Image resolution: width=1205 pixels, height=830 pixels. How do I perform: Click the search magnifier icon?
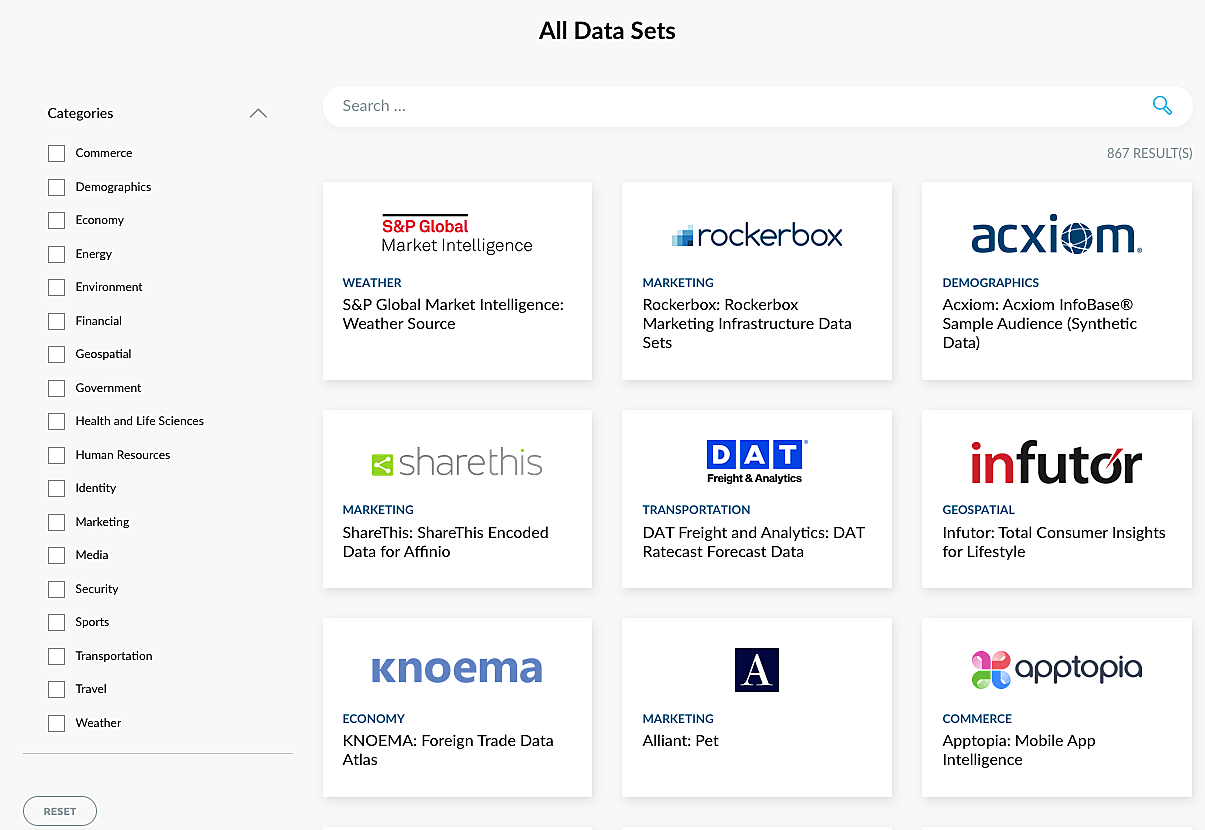pyautogui.click(x=1162, y=106)
